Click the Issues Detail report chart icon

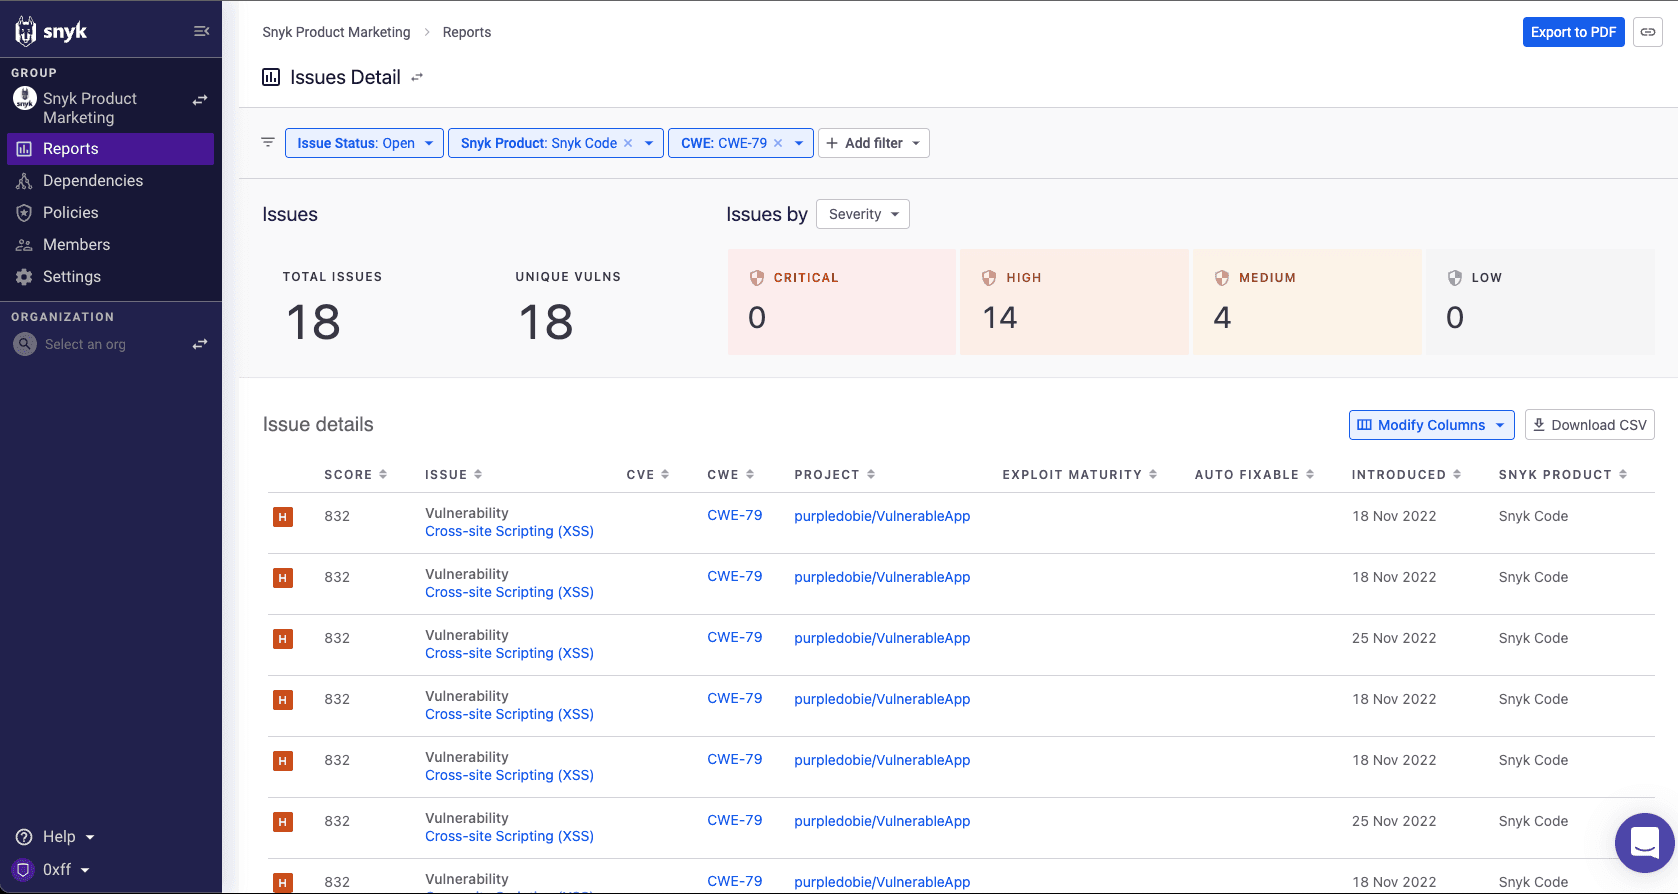271,77
